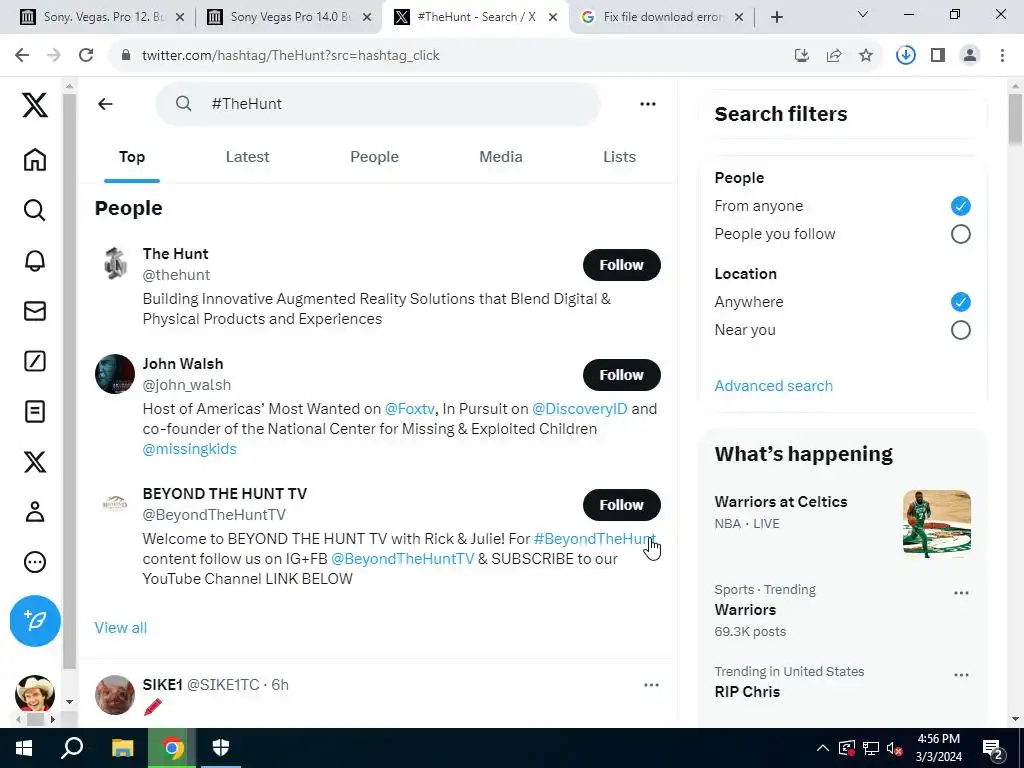Follow The Hunt account
Screen dimensions: 1024x768
point(622,265)
